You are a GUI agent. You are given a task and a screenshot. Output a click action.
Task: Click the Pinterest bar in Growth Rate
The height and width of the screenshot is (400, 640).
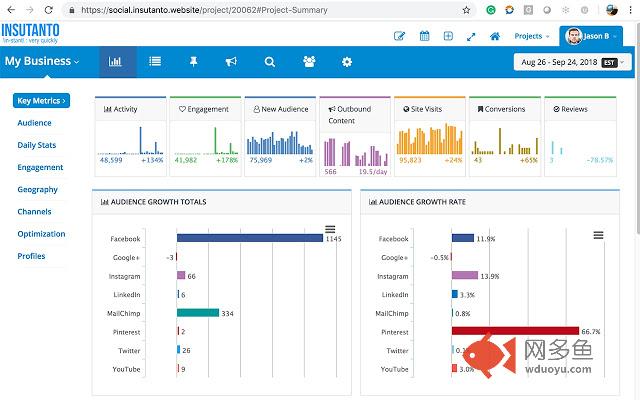[516, 331]
